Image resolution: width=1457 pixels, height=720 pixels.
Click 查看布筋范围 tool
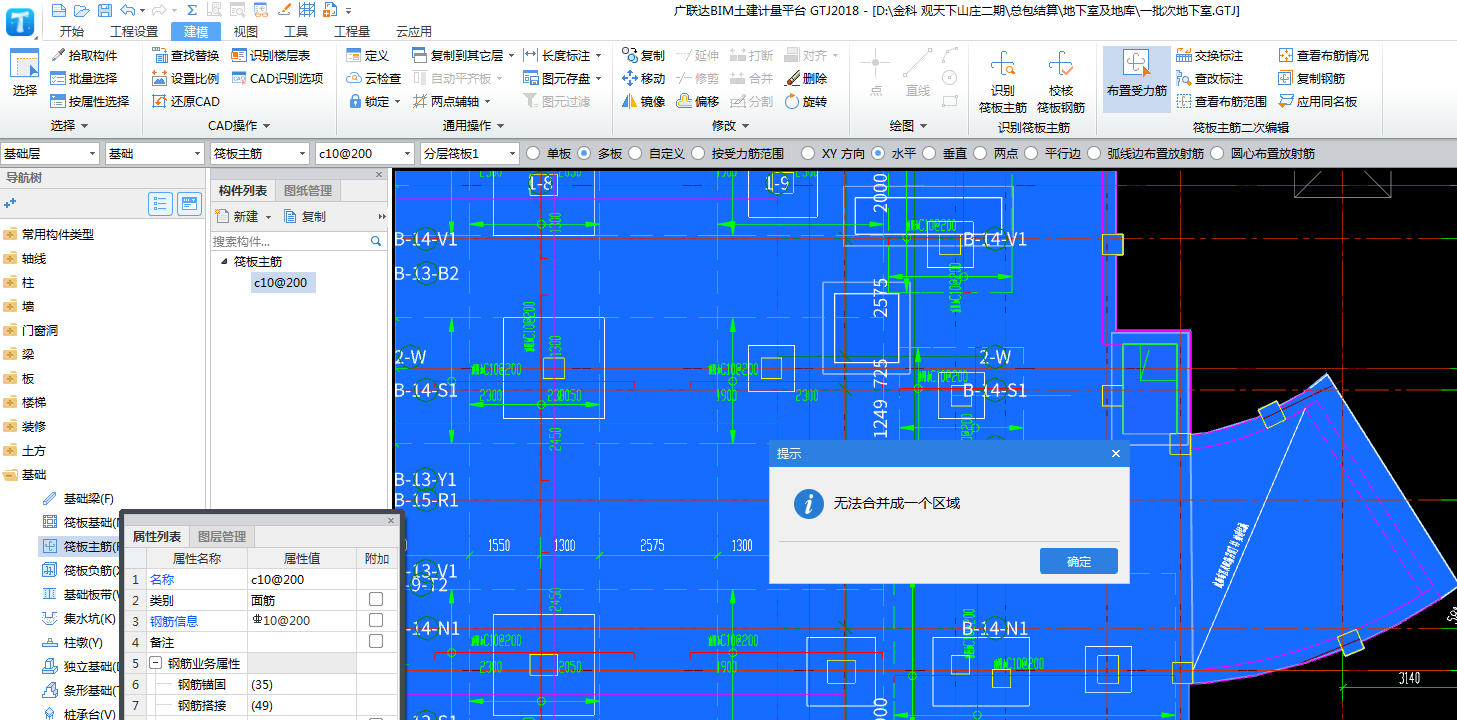[x=1222, y=101]
